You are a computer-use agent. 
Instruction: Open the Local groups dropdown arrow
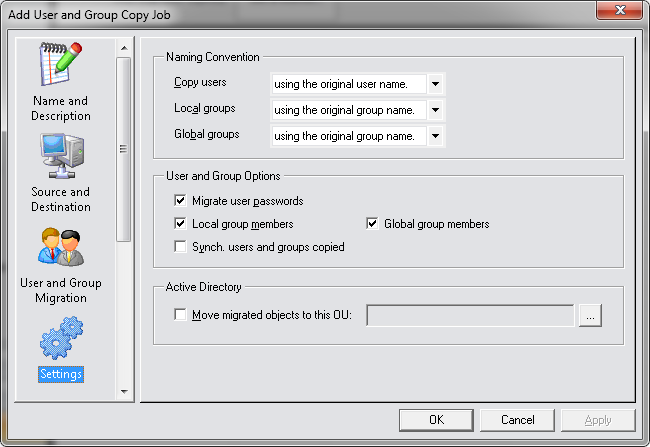pos(435,110)
